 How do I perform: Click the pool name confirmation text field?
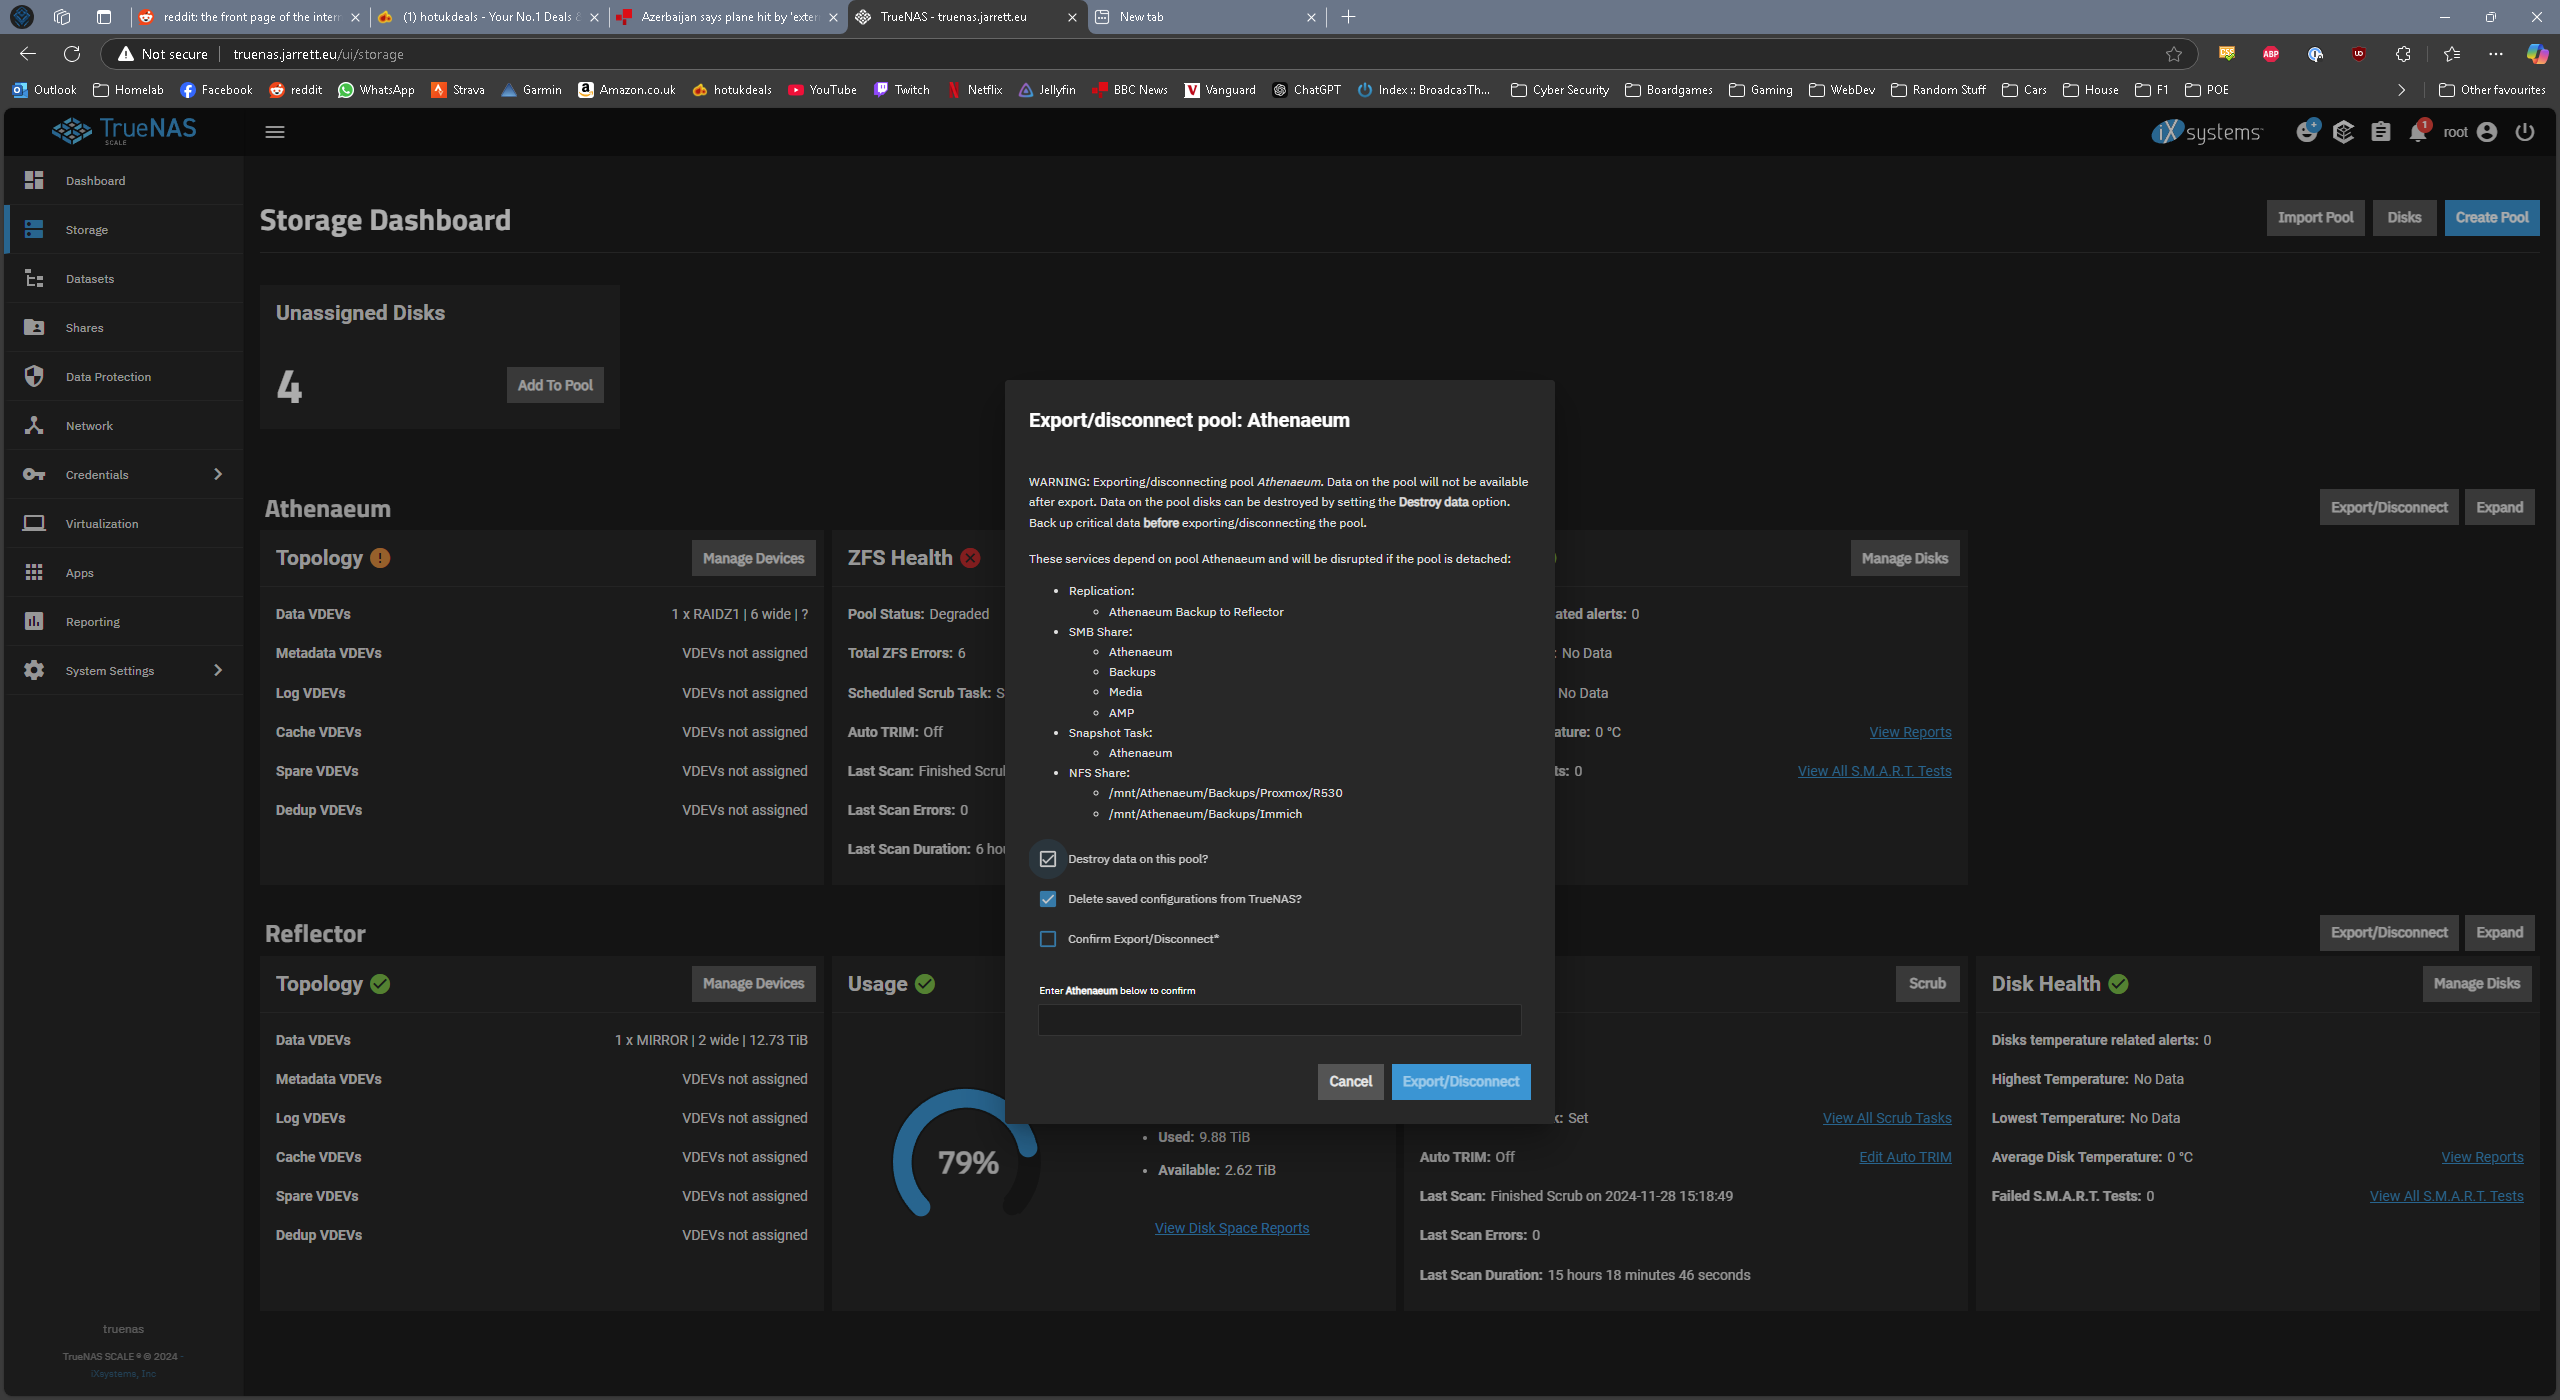(1279, 1020)
